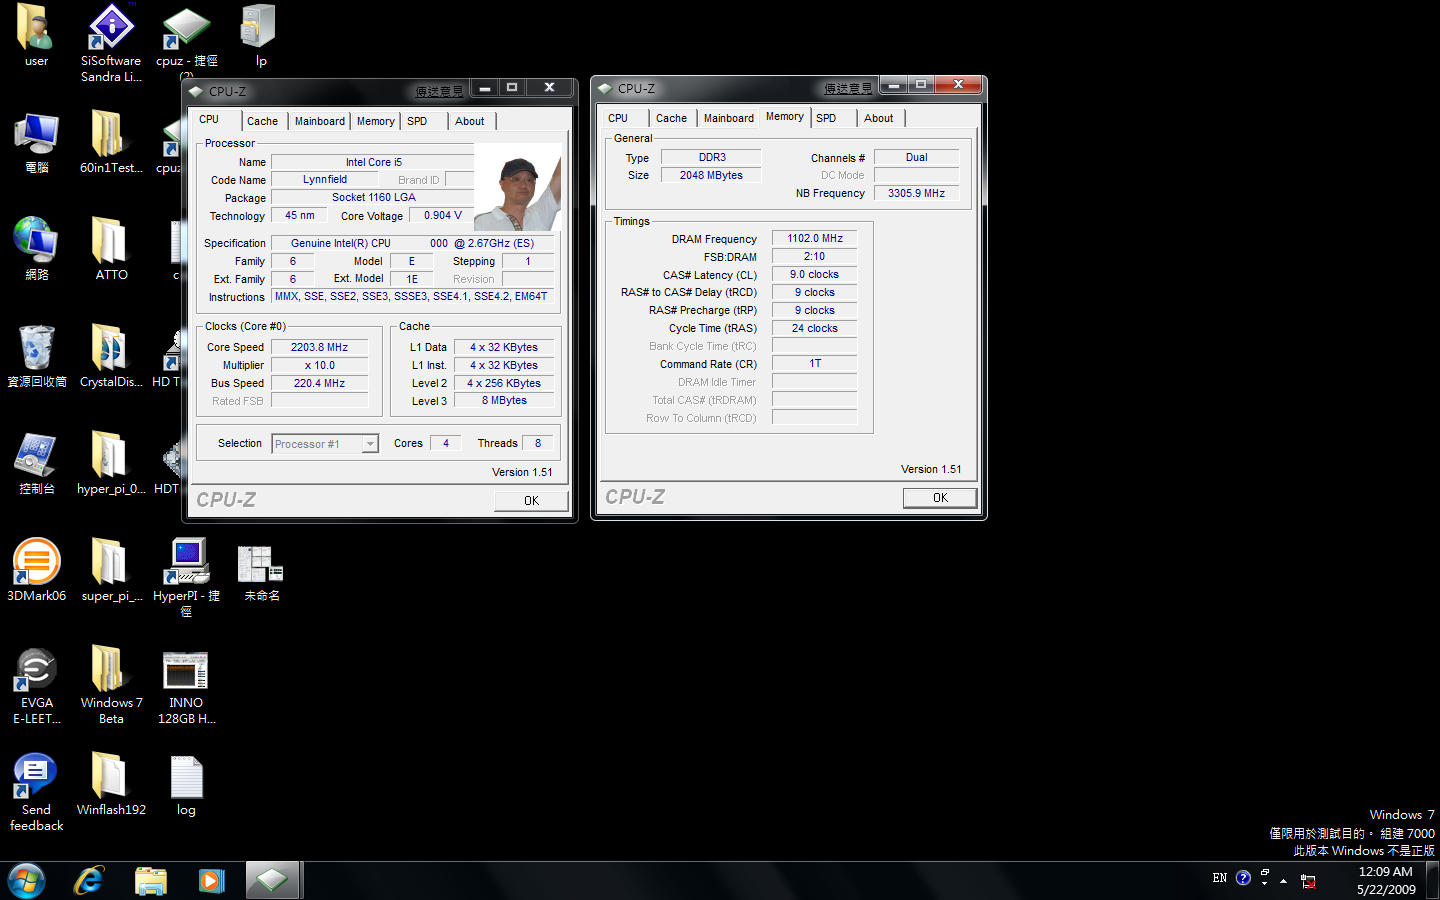Open the lp file icon on the desktop

tap(260, 35)
